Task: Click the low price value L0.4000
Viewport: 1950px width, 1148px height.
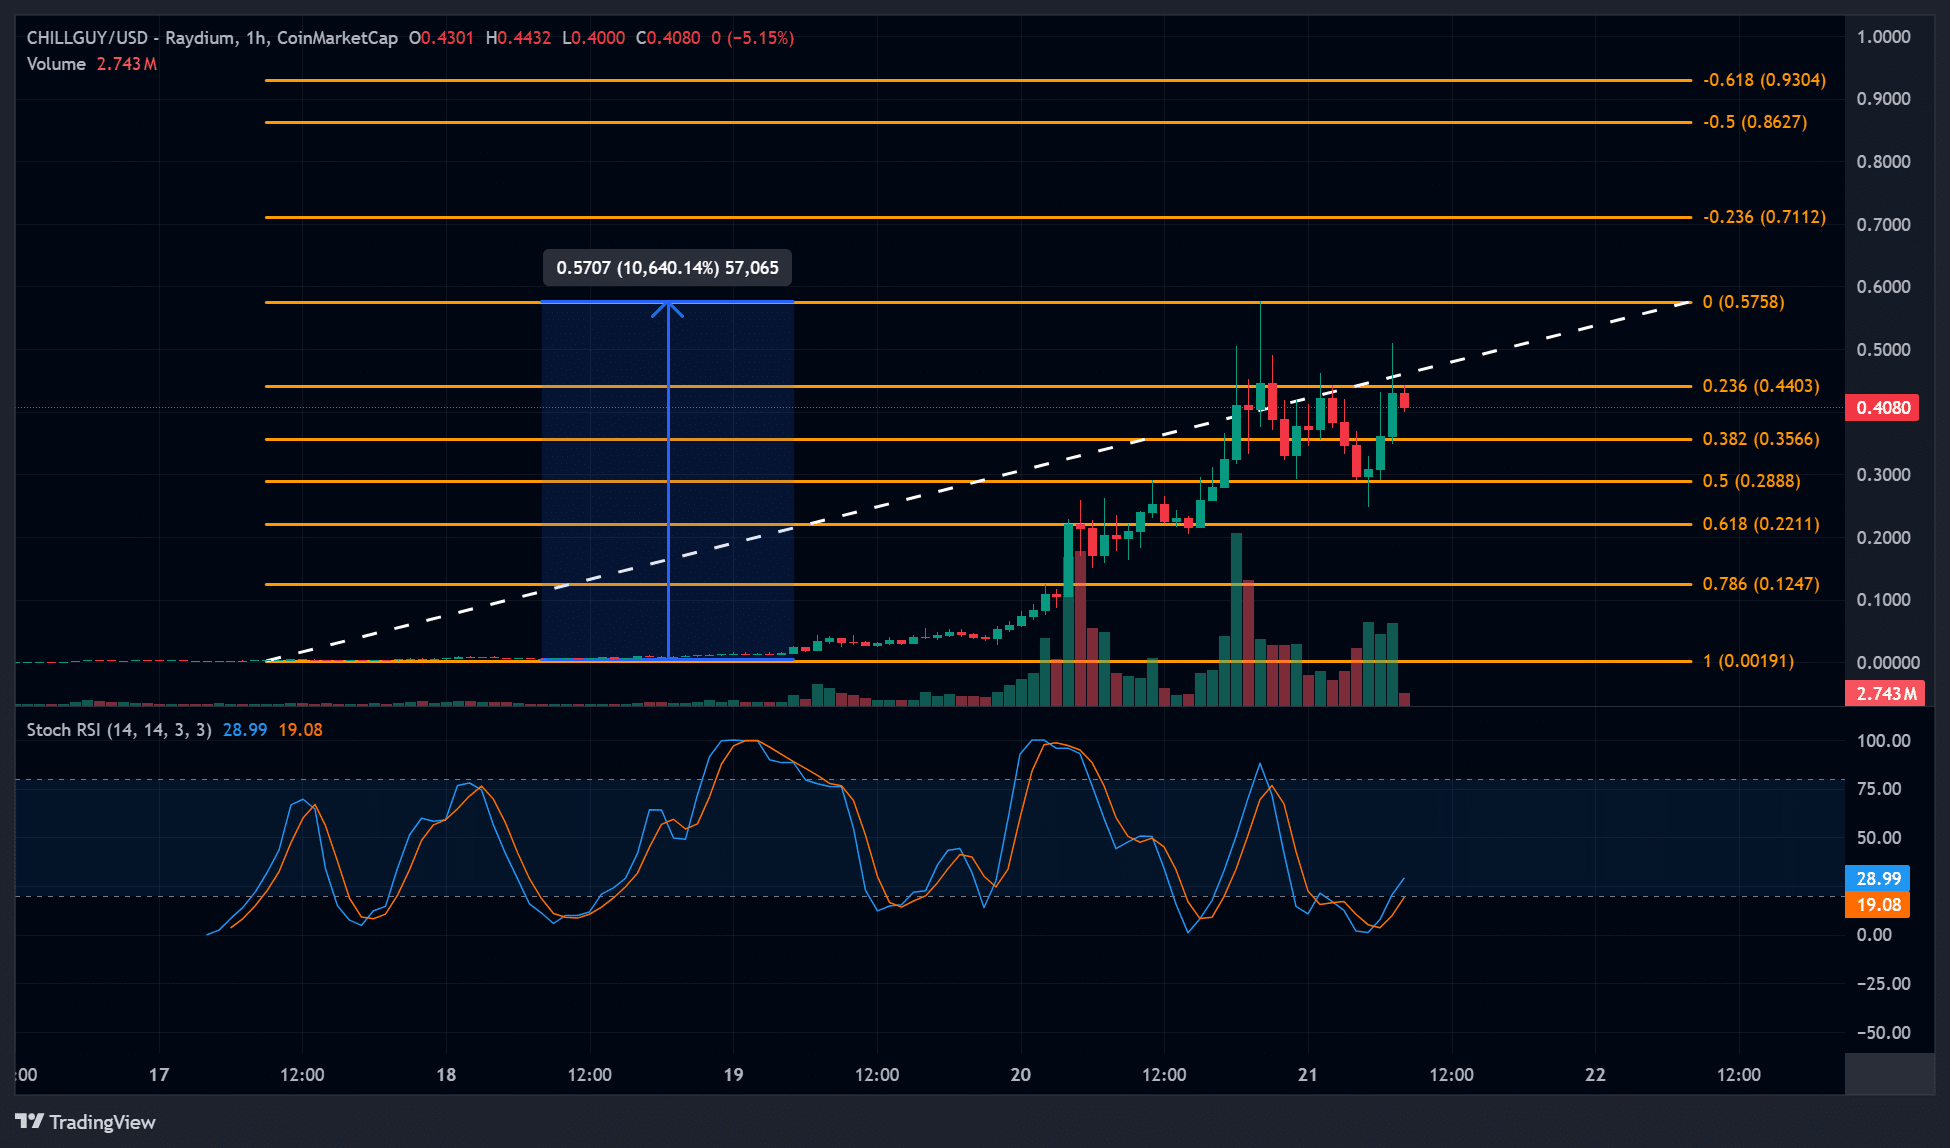Action: tap(594, 38)
